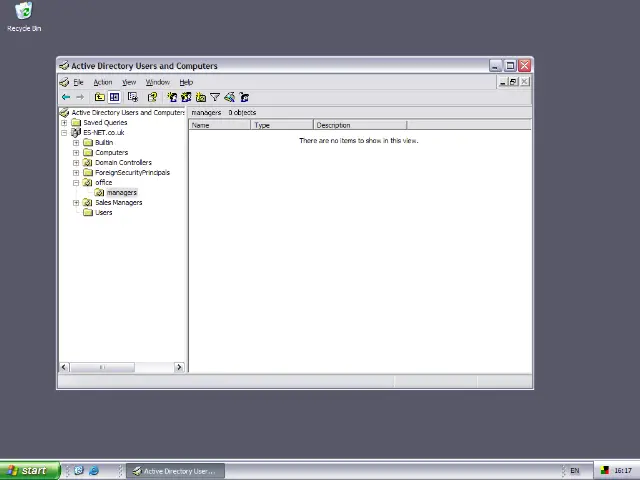The height and width of the screenshot is (480, 640).
Task: Select the Computers container
Action: pyautogui.click(x=111, y=153)
